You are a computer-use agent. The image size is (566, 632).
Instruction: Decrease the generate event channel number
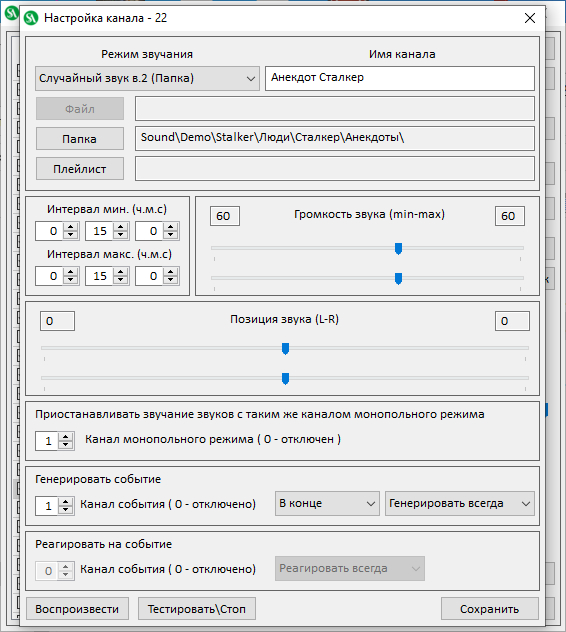click(66, 509)
